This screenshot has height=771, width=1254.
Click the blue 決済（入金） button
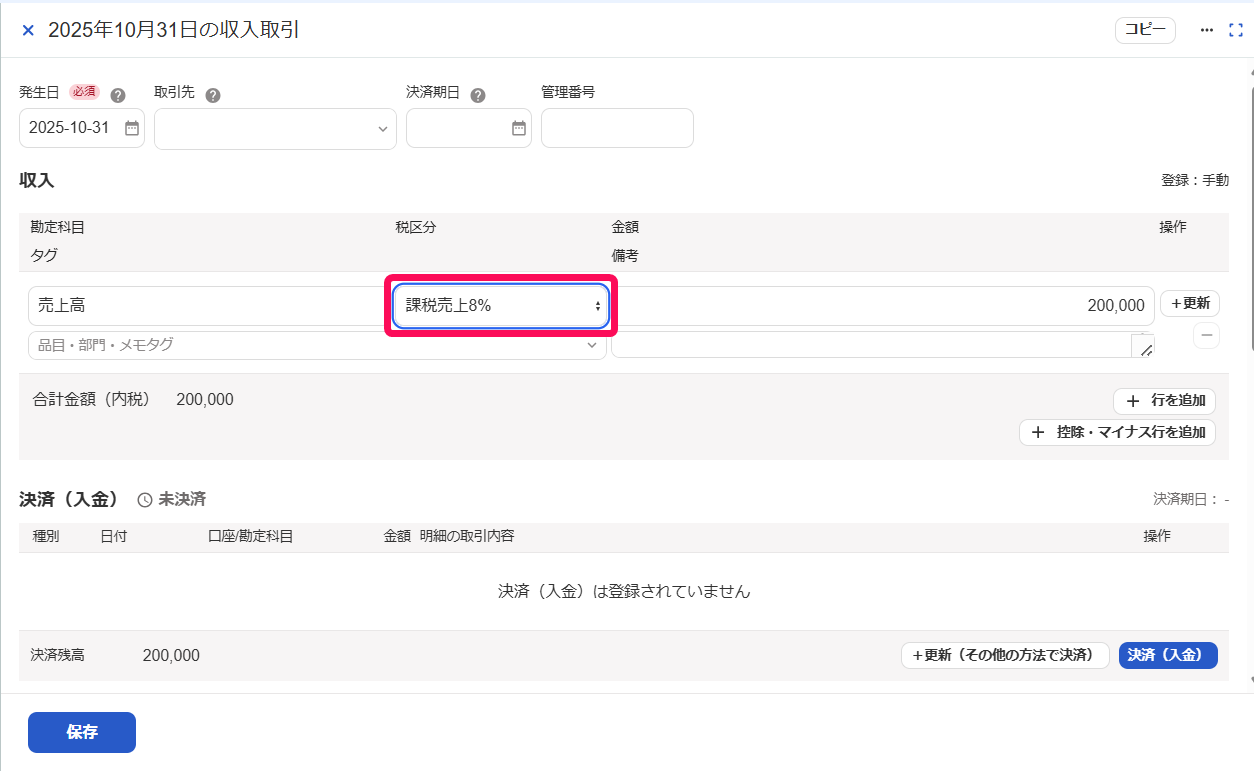pyautogui.click(x=1168, y=656)
